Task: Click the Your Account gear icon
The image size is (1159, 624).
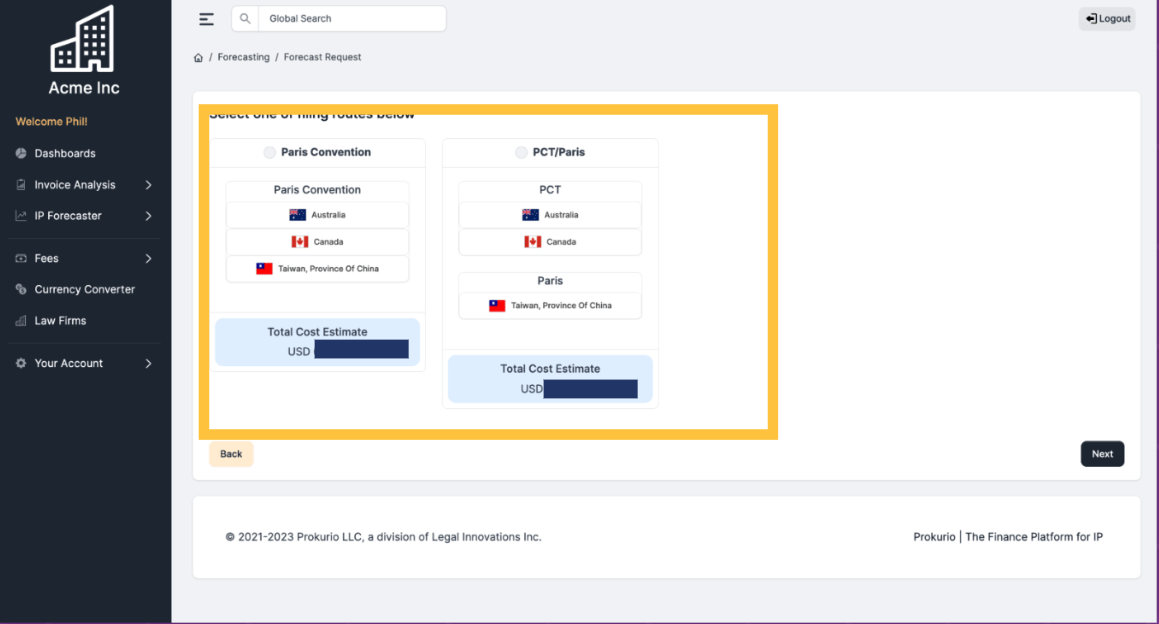Action: pyautogui.click(x=21, y=363)
